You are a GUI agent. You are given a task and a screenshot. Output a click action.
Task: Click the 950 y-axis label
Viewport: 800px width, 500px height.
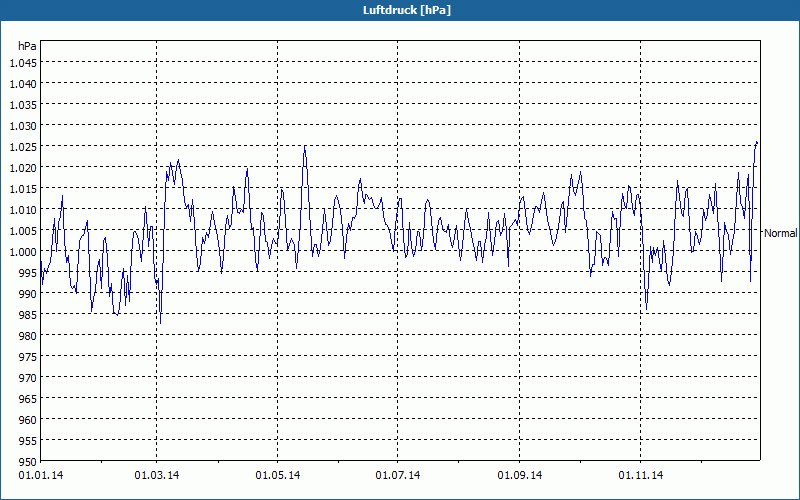tap(28, 462)
